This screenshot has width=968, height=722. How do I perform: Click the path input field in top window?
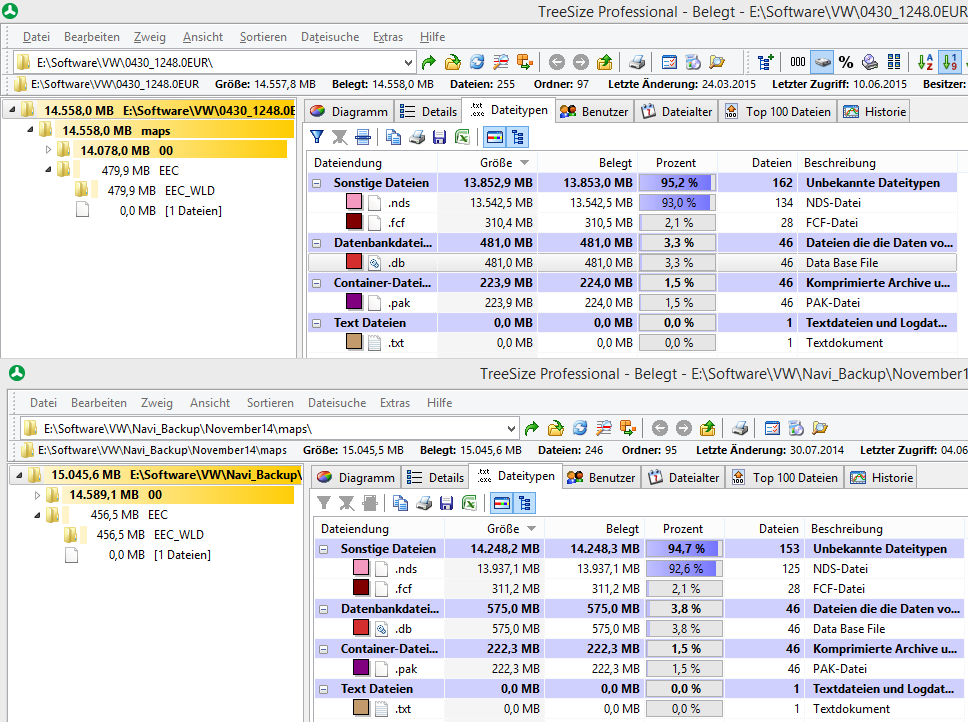(x=214, y=62)
